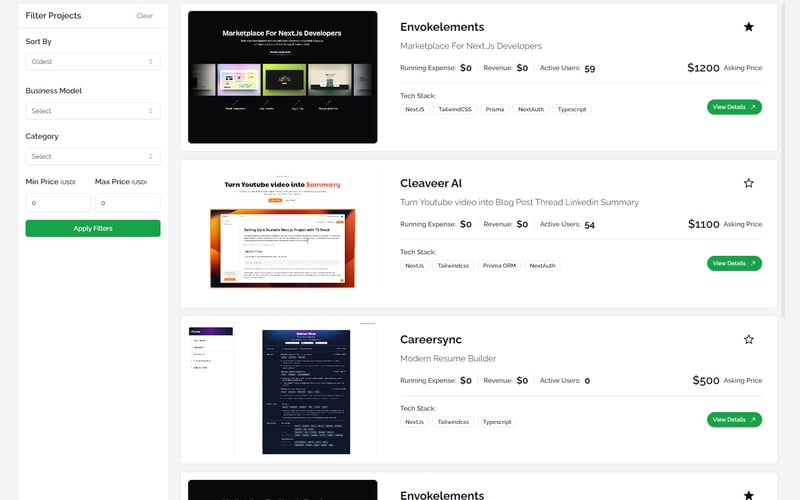
Task: Favorite Cleaveer AI with star icon
Action: 748,183
